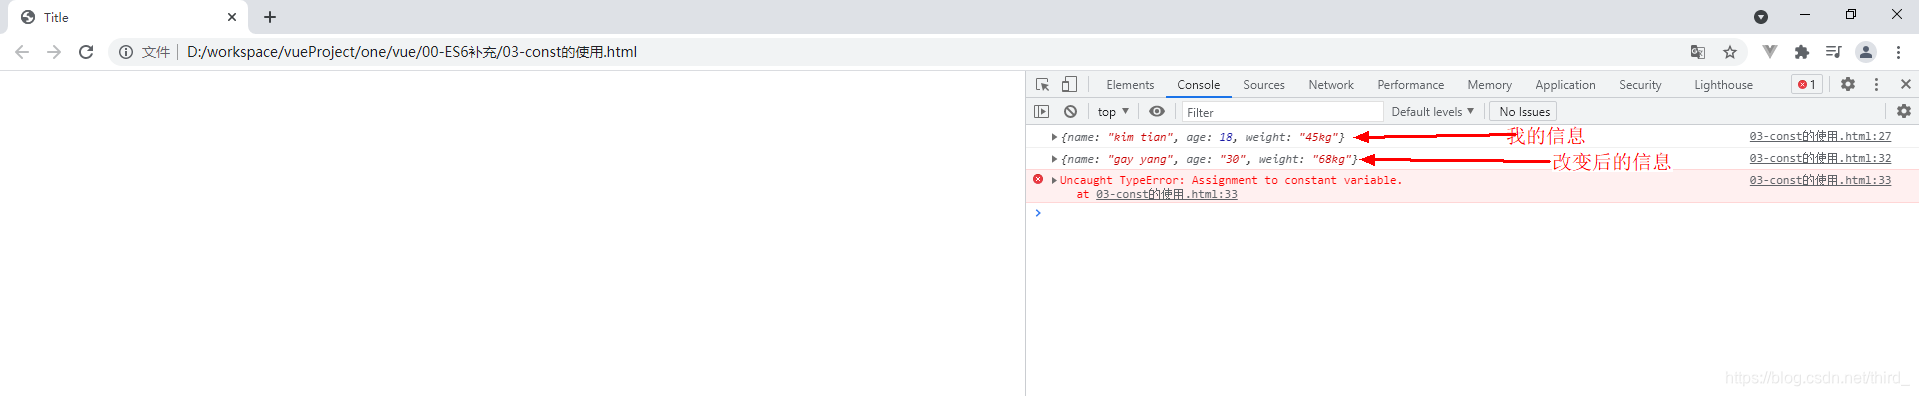
Task: Open right-side source link html:33
Action: point(1820,180)
